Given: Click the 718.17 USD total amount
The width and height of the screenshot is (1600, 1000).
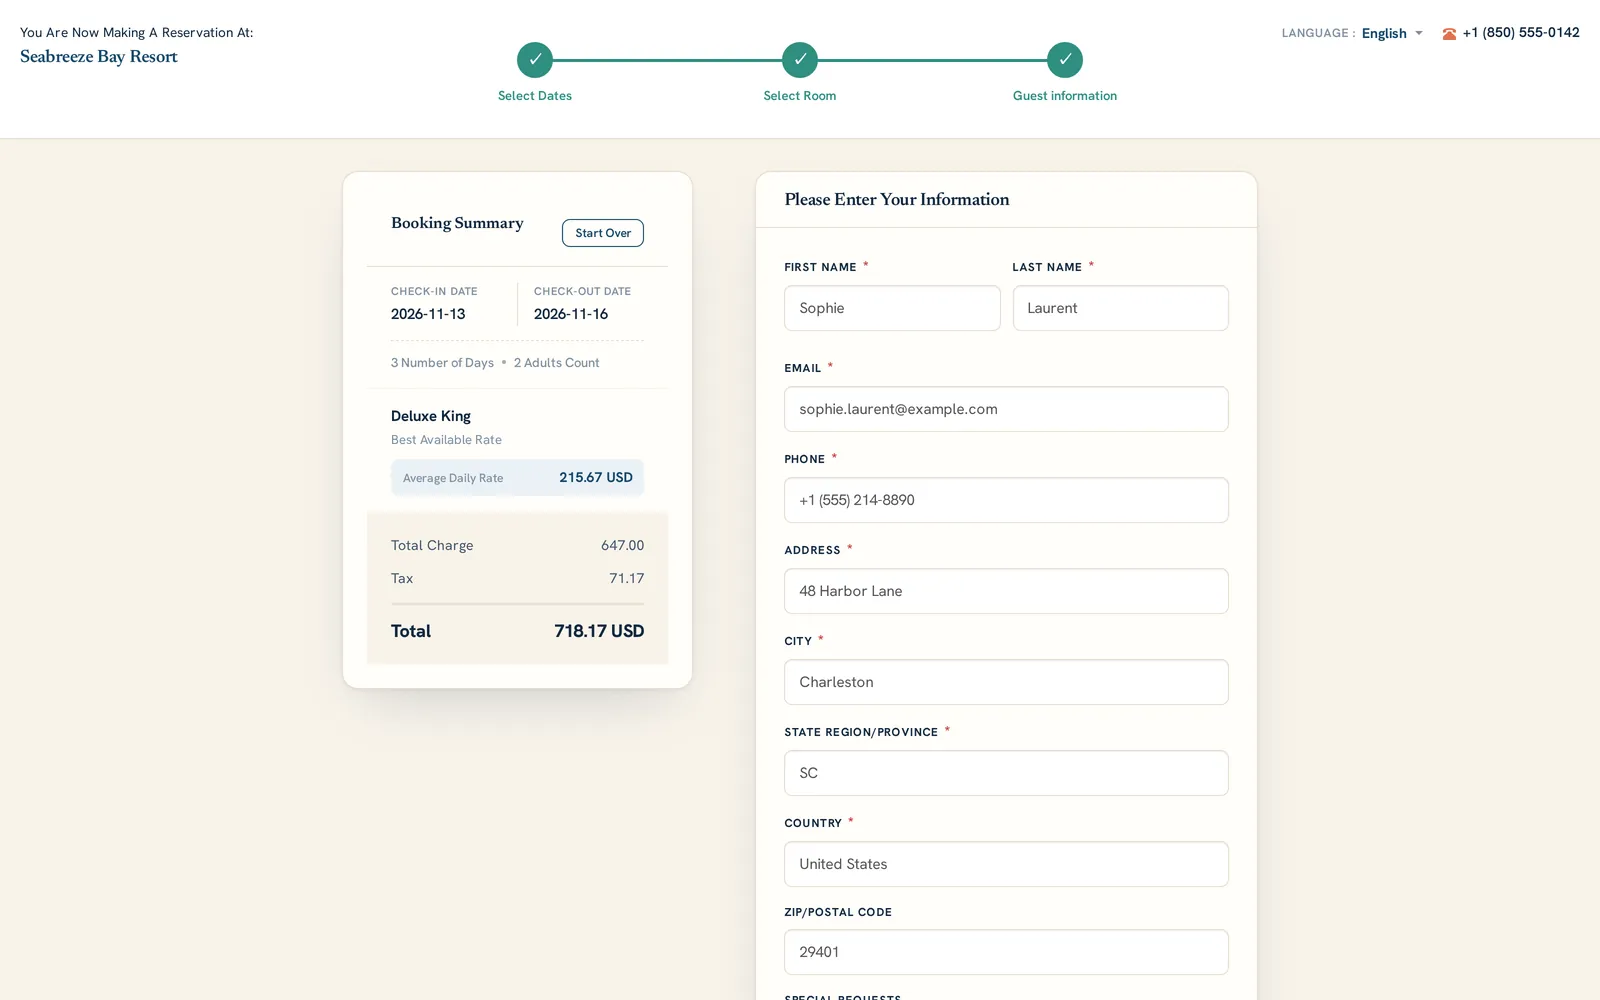Looking at the screenshot, I should pyautogui.click(x=599, y=631).
